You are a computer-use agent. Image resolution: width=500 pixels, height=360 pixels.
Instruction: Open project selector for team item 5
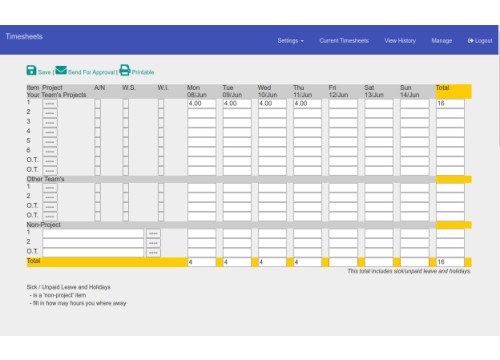click(x=50, y=142)
